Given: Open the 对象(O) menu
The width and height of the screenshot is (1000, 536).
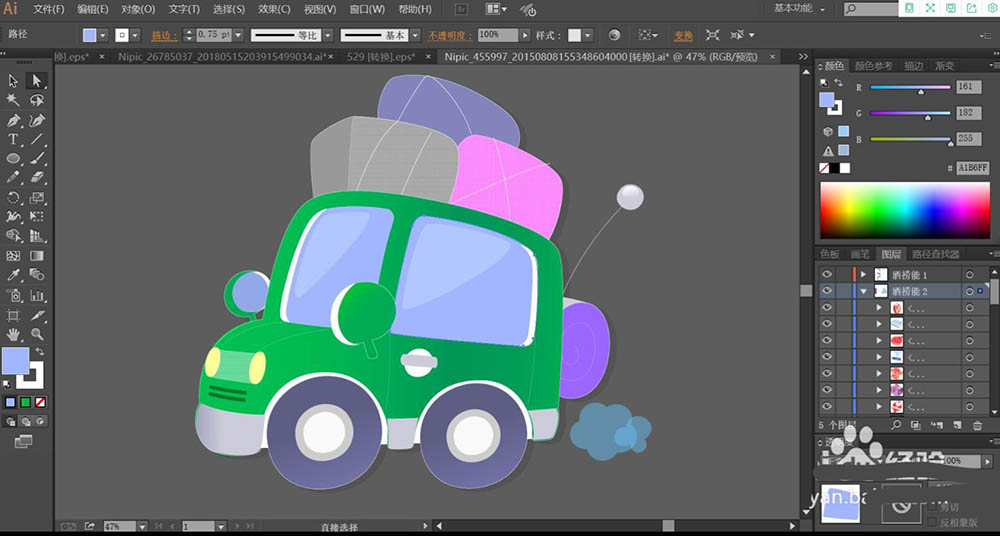Looking at the screenshot, I should point(138,10).
